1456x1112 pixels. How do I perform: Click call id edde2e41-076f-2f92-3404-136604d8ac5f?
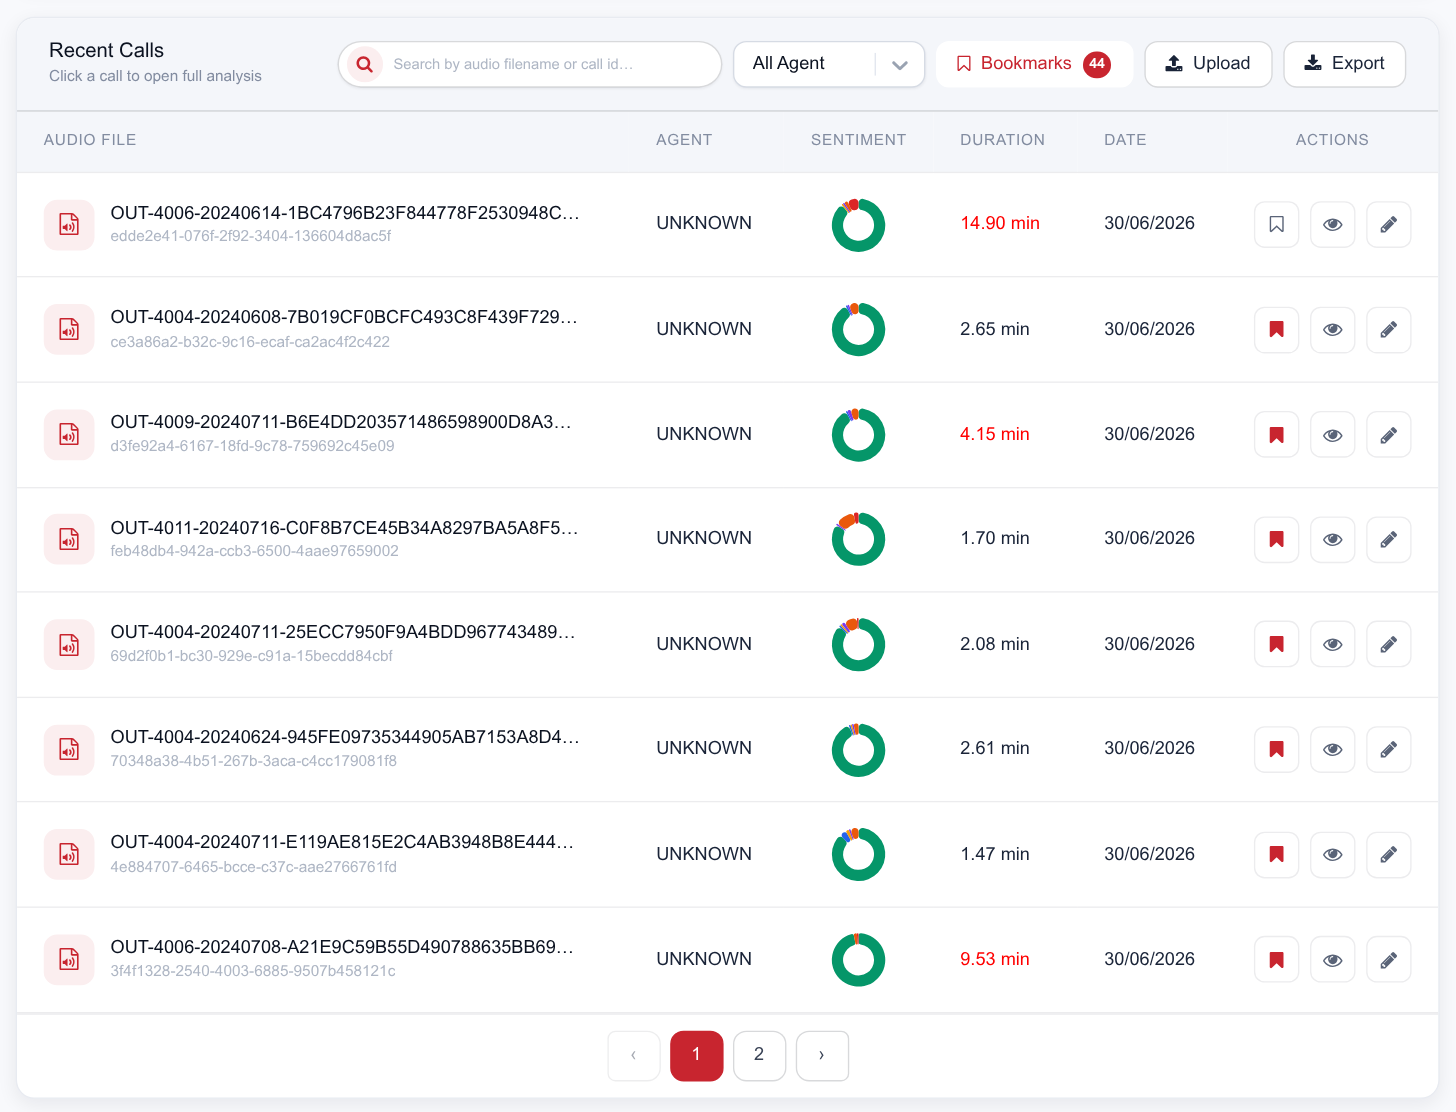(x=251, y=236)
